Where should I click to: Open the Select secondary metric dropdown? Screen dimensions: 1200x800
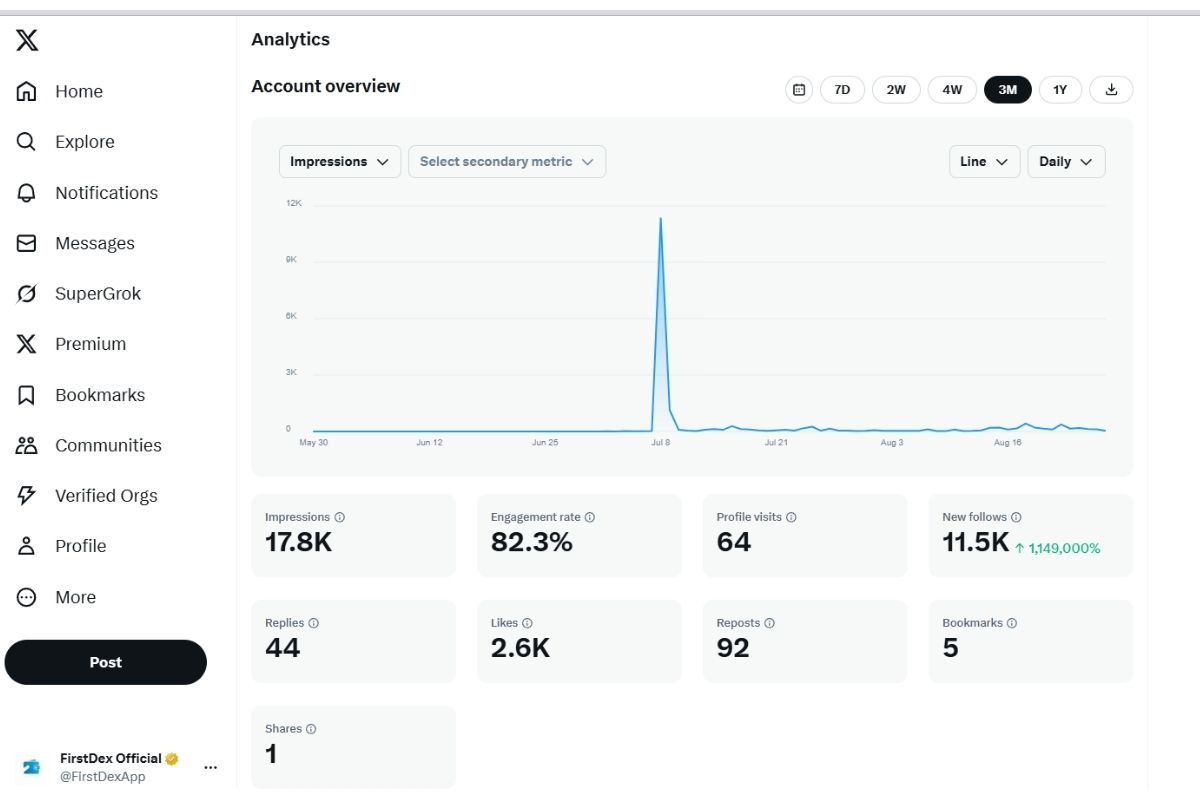506,162
